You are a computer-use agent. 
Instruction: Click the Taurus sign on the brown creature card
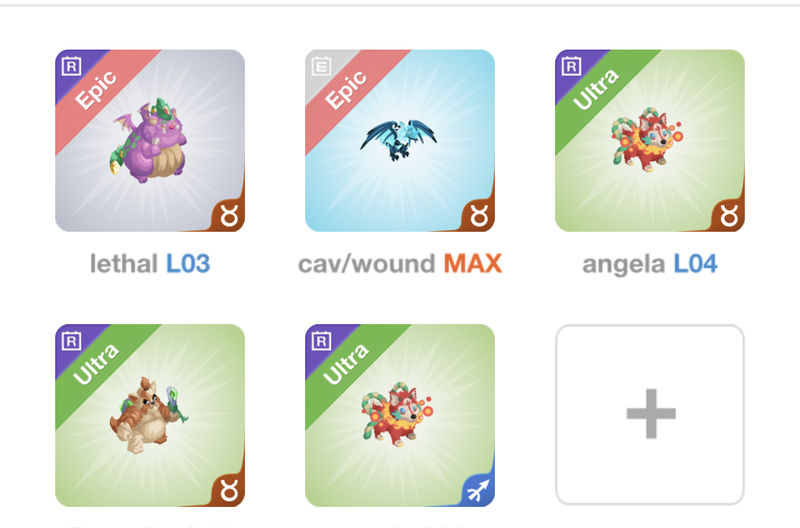pyautogui.click(x=229, y=491)
